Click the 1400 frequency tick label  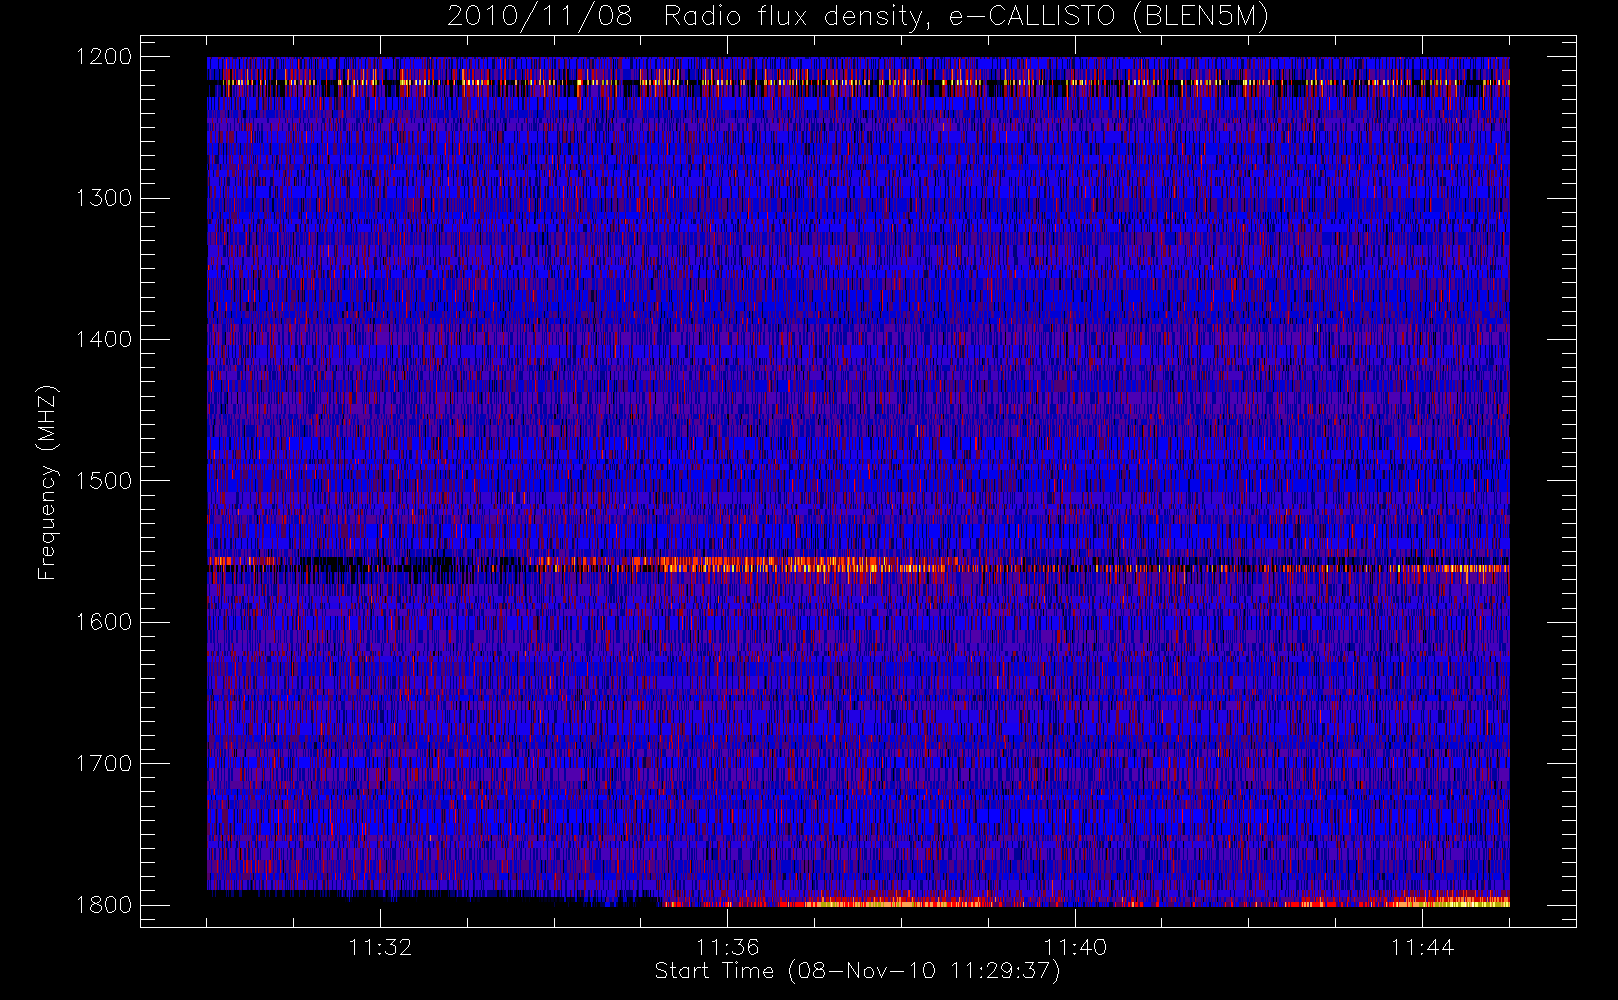(x=104, y=340)
